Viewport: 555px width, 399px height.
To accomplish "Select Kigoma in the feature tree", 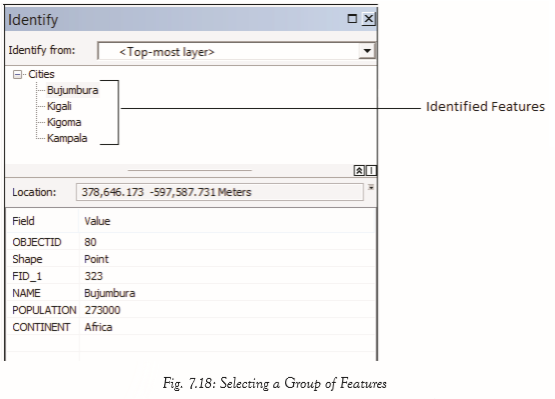I will (x=64, y=122).
